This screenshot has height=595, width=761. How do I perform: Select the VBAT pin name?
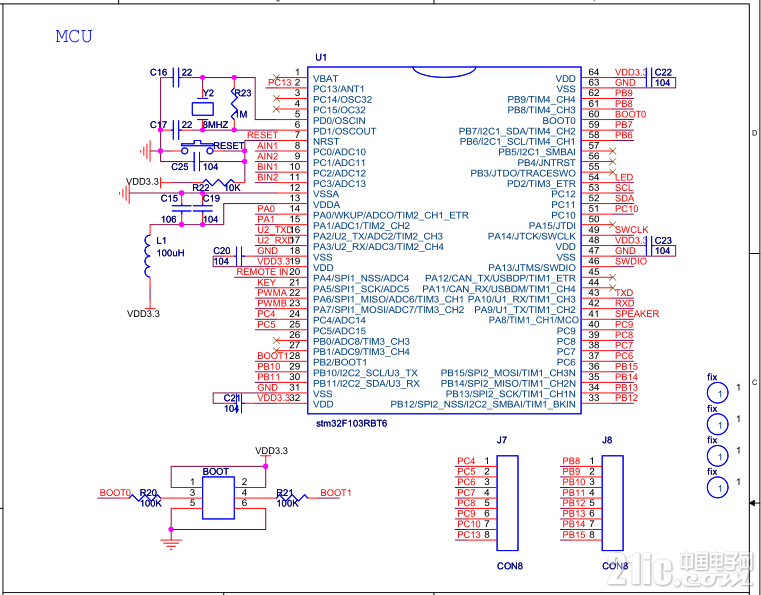click(326, 79)
